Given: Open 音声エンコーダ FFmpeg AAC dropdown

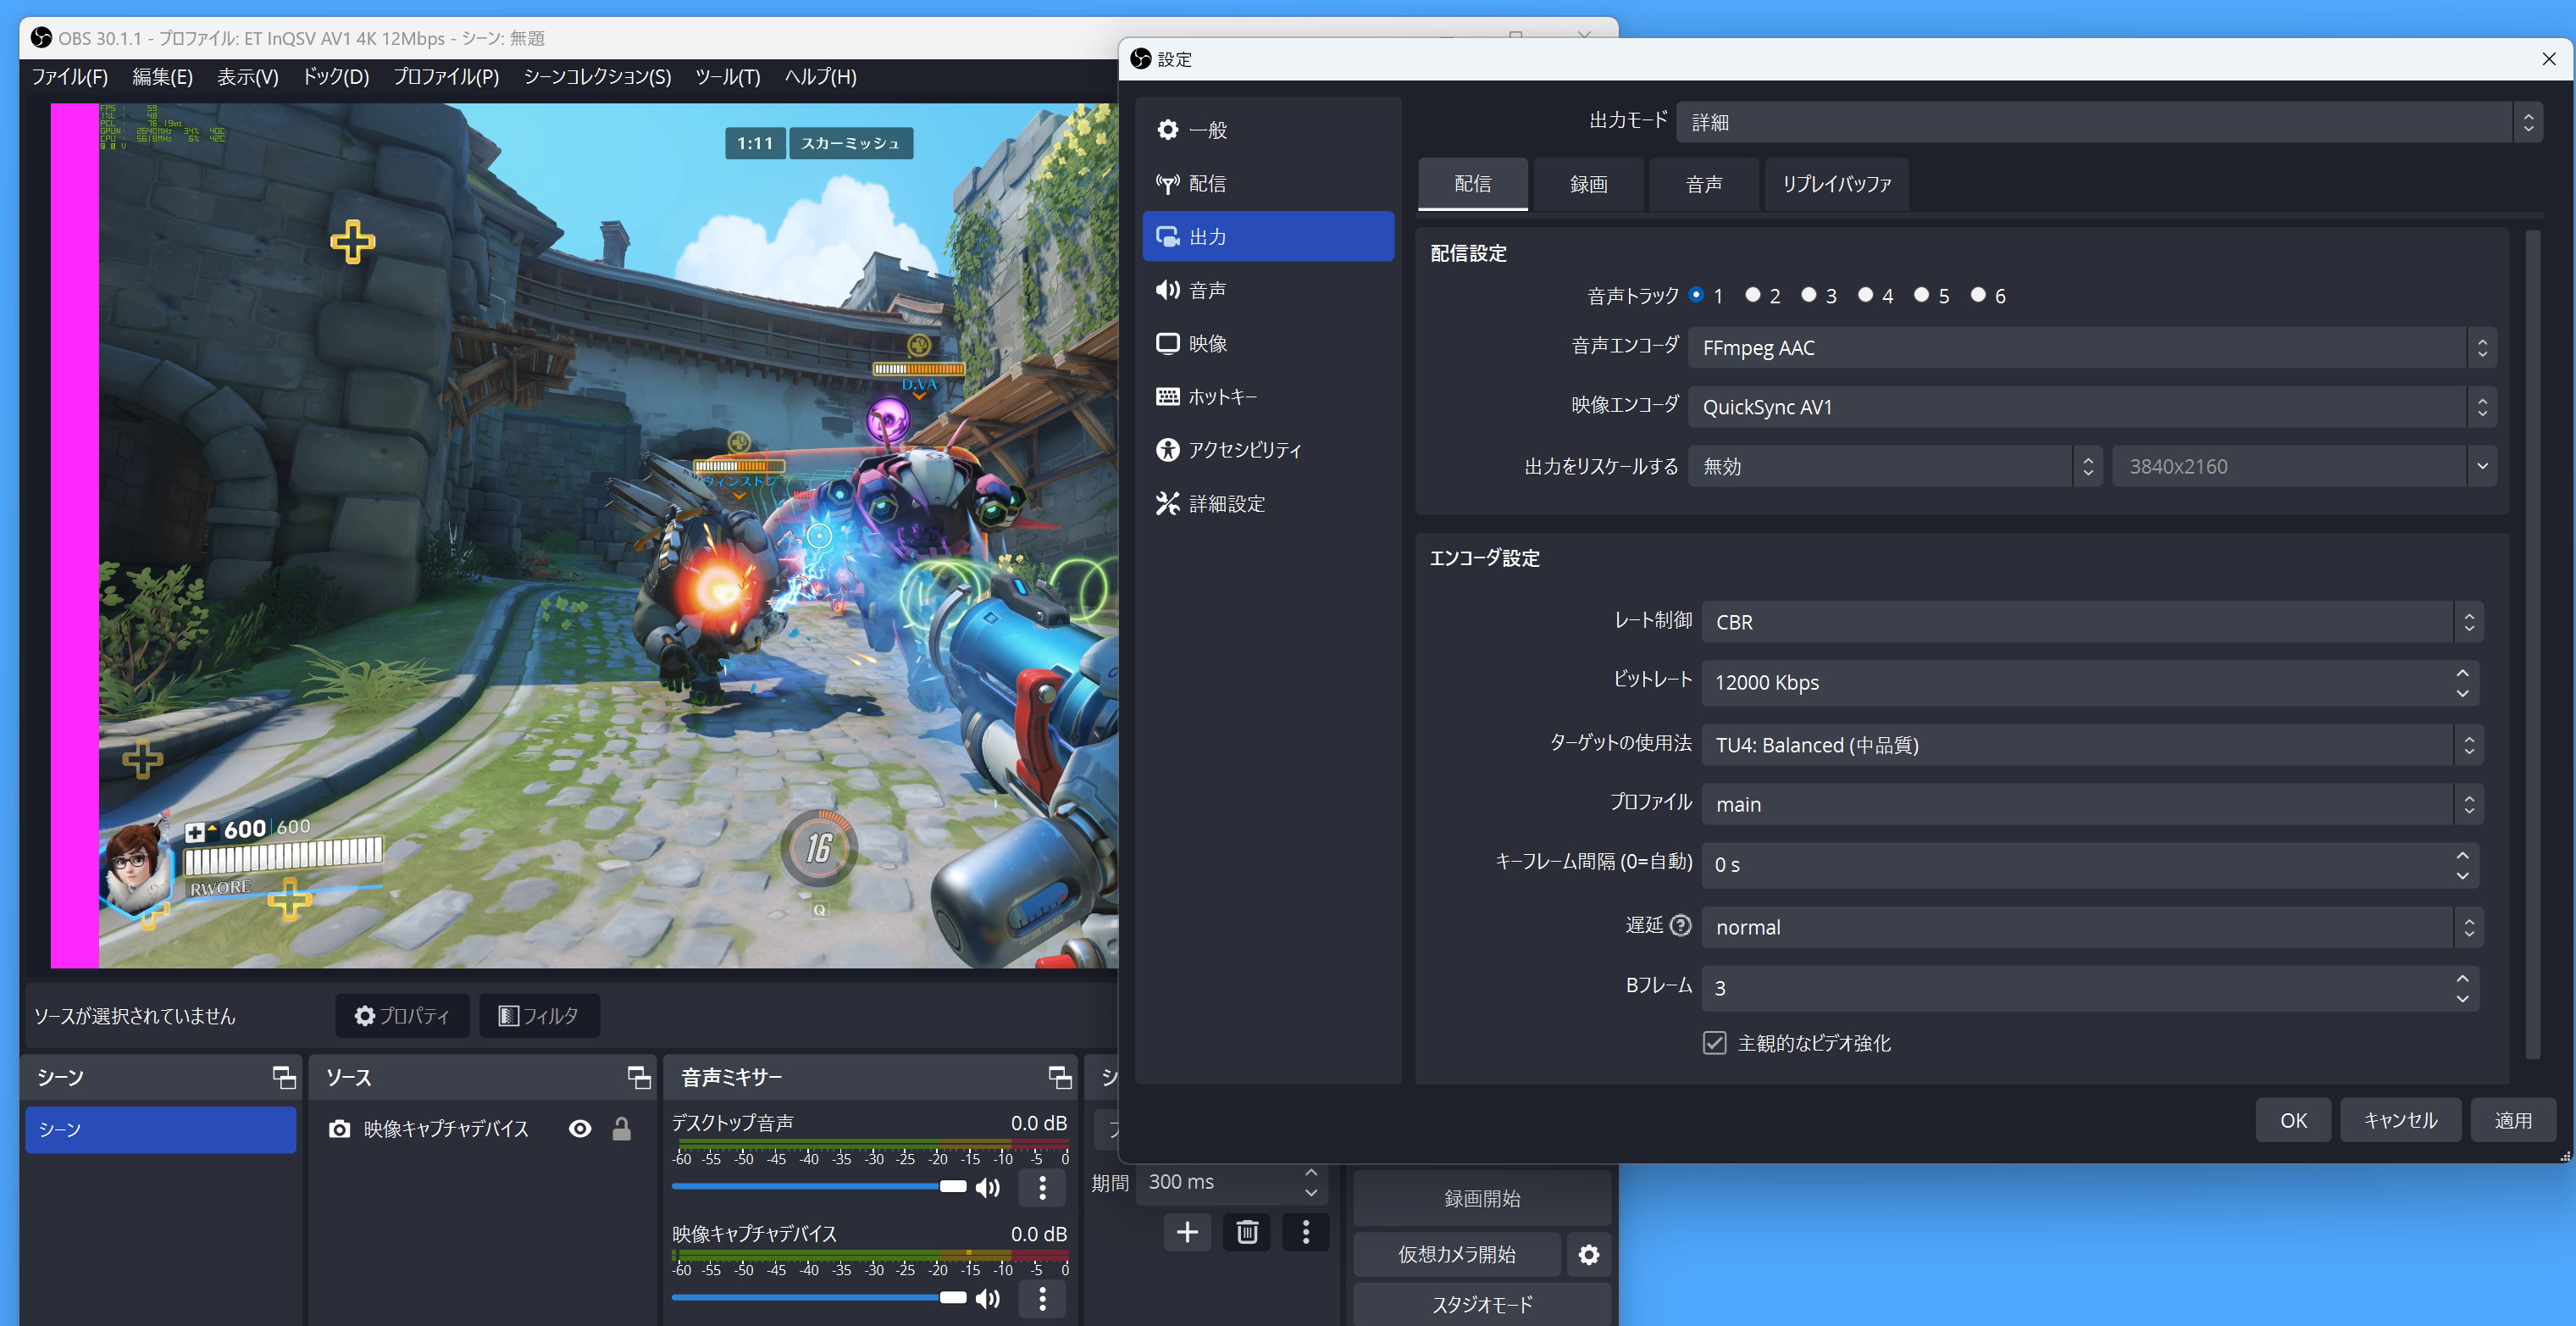Looking at the screenshot, I should click(x=2092, y=348).
